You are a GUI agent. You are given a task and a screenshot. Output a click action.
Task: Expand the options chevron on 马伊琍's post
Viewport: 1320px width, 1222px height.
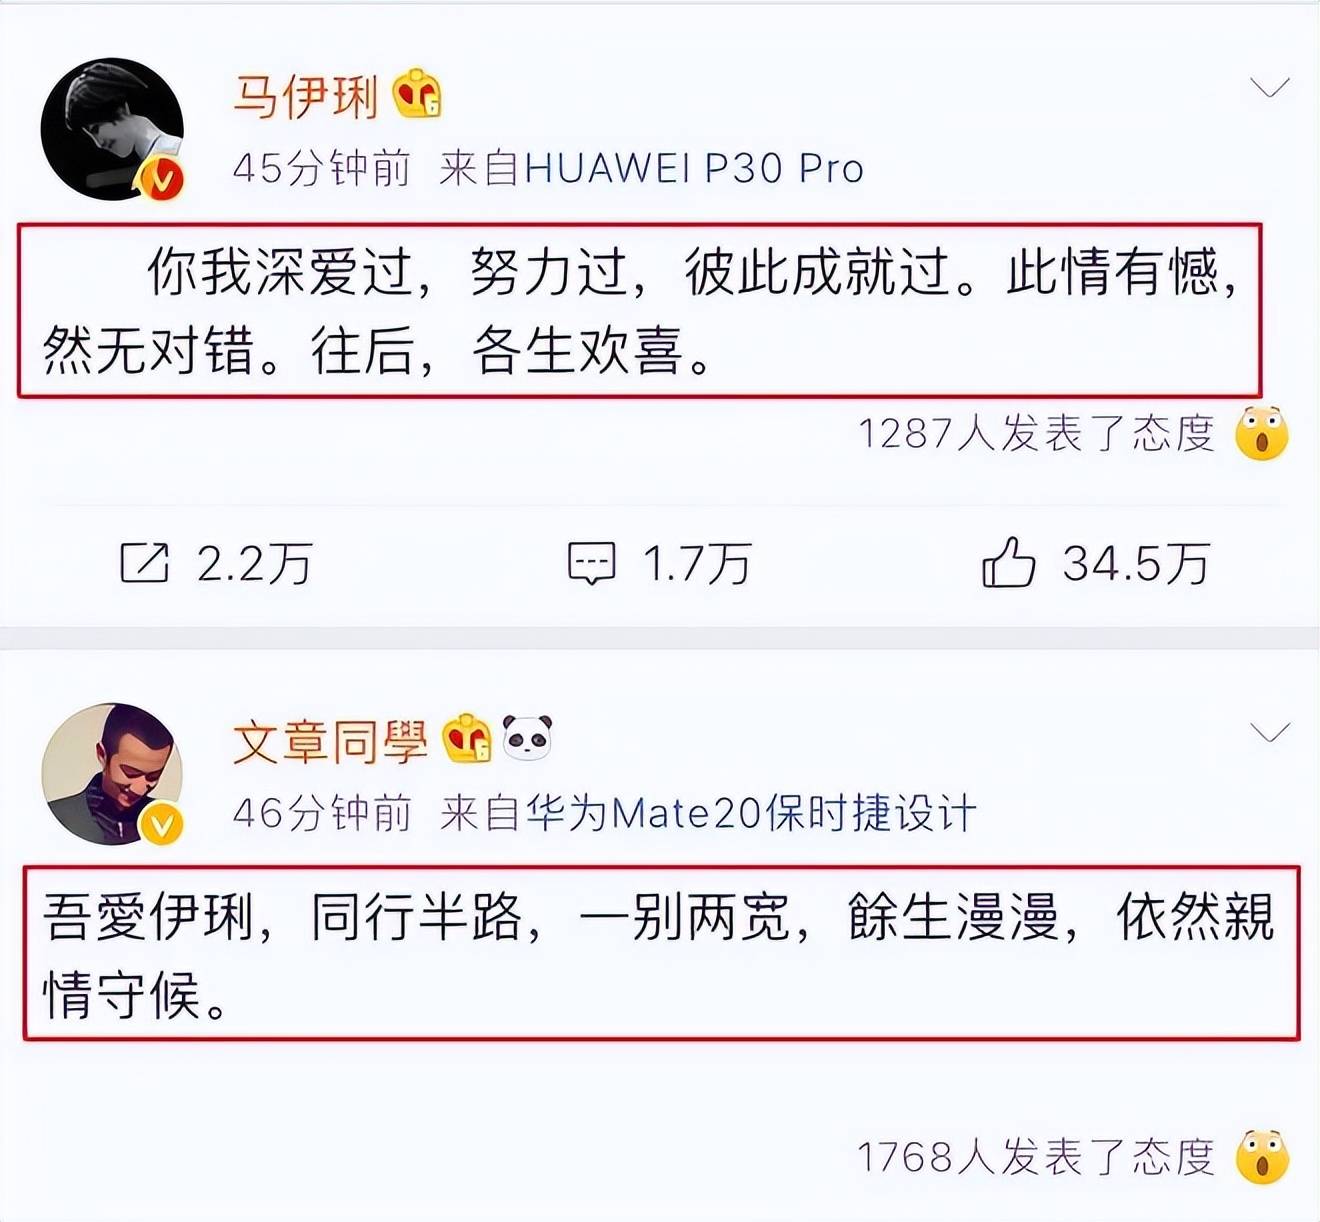[1270, 89]
